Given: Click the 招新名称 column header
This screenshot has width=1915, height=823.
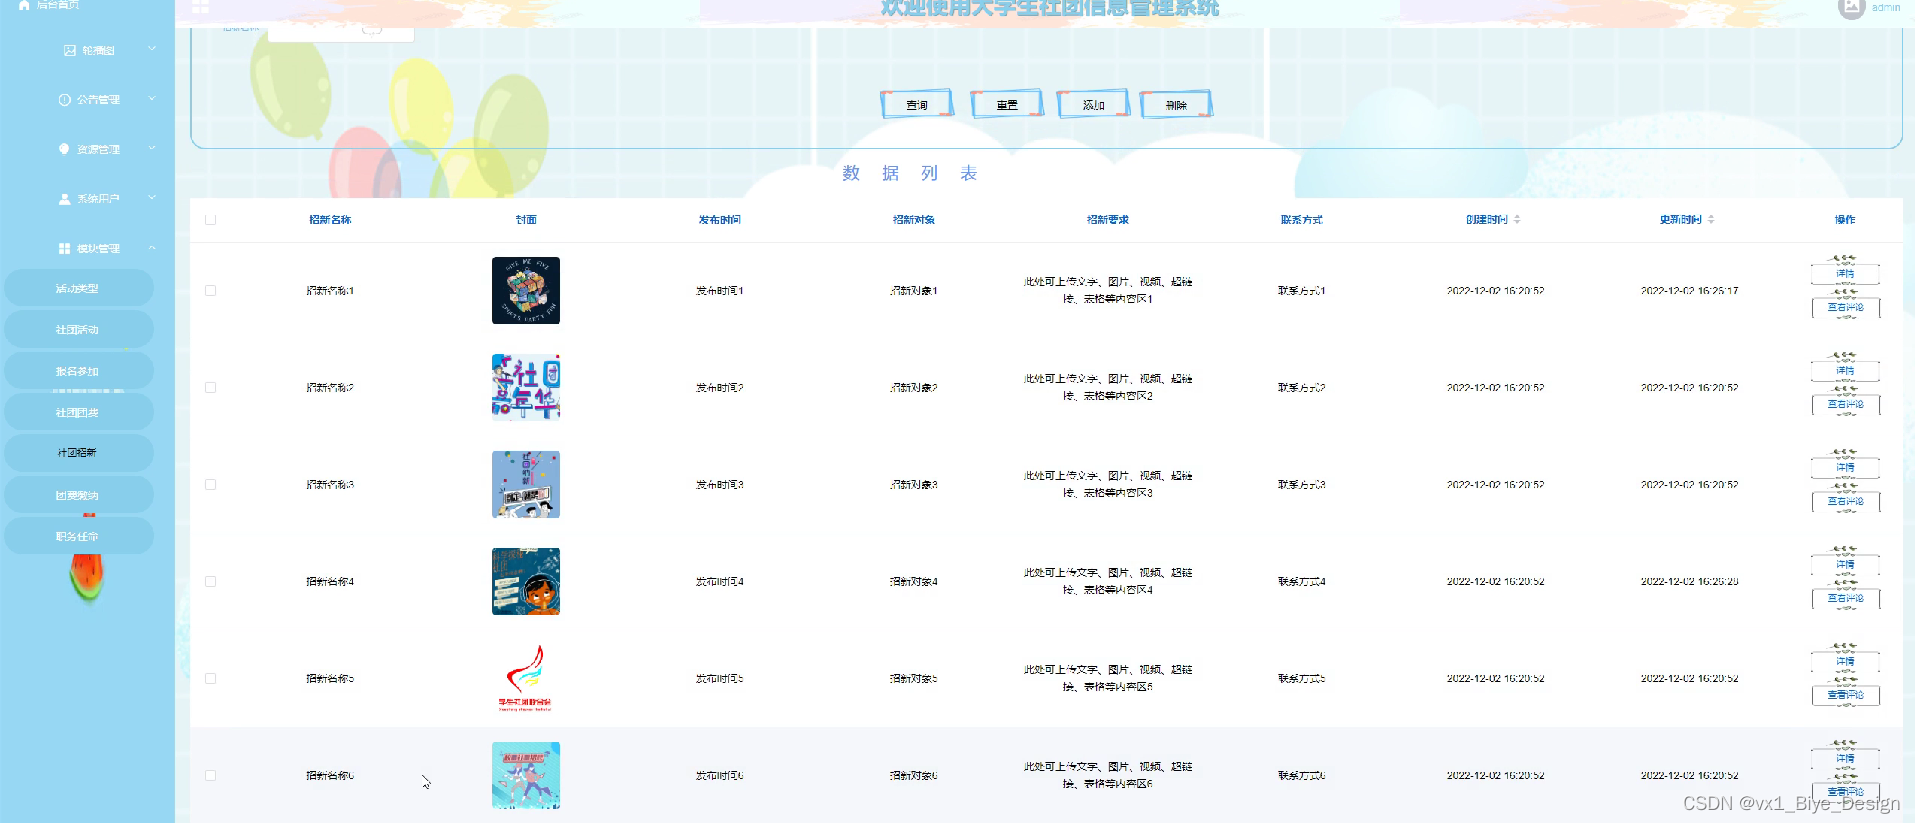Looking at the screenshot, I should pos(330,220).
